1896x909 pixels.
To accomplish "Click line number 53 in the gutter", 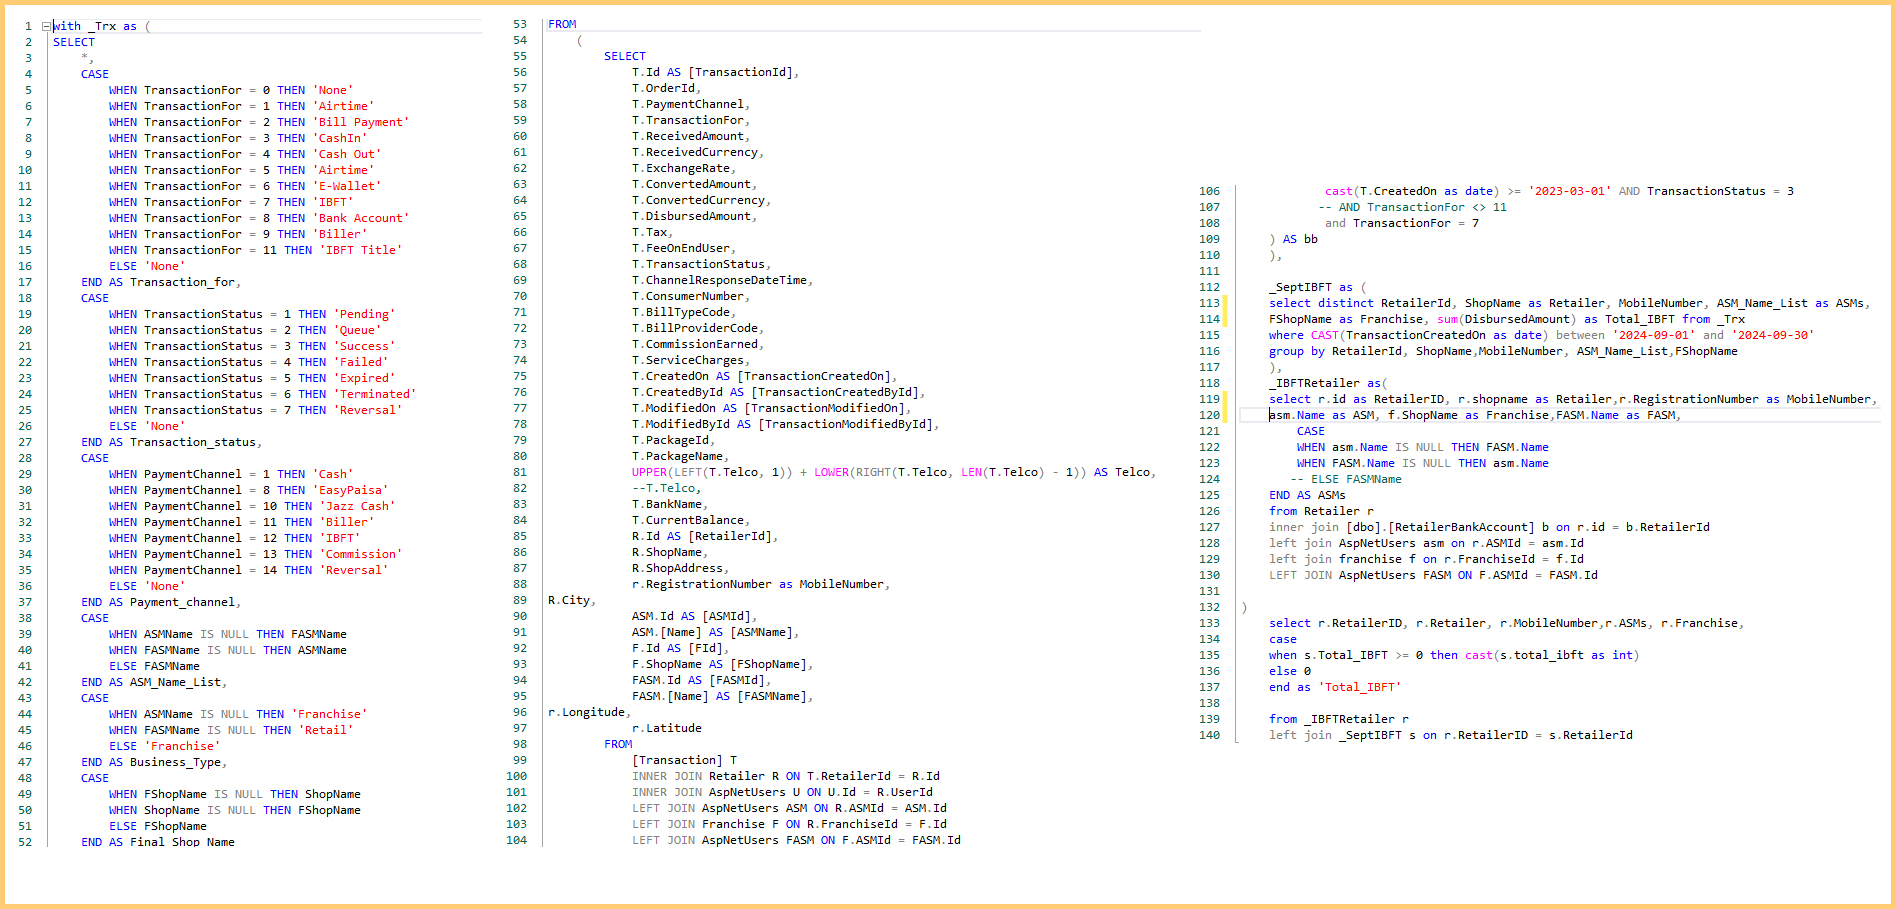I will (x=519, y=24).
